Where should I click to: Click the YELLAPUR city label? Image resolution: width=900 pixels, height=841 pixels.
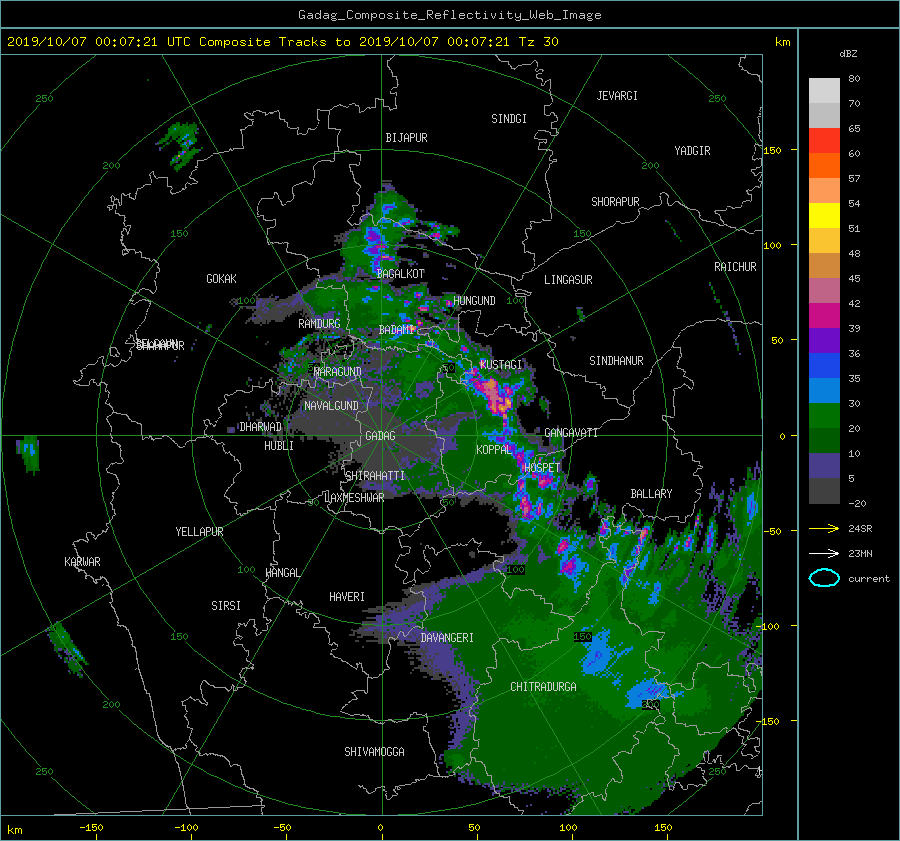pyautogui.click(x=199, y=532)
